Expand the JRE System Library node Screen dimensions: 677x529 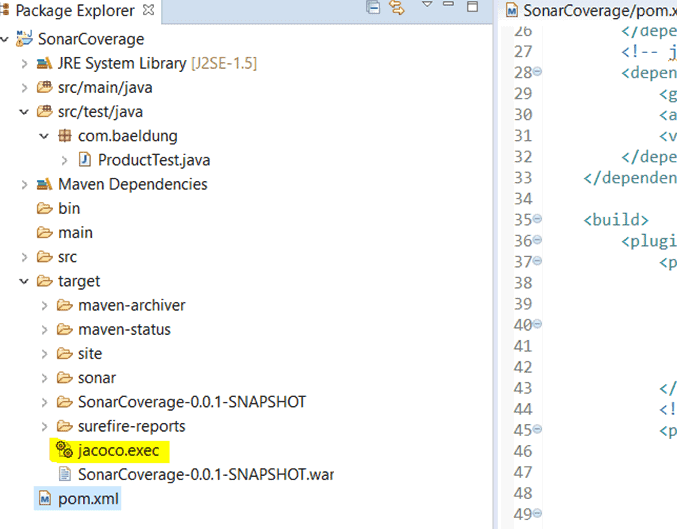(x=25, y=64)
